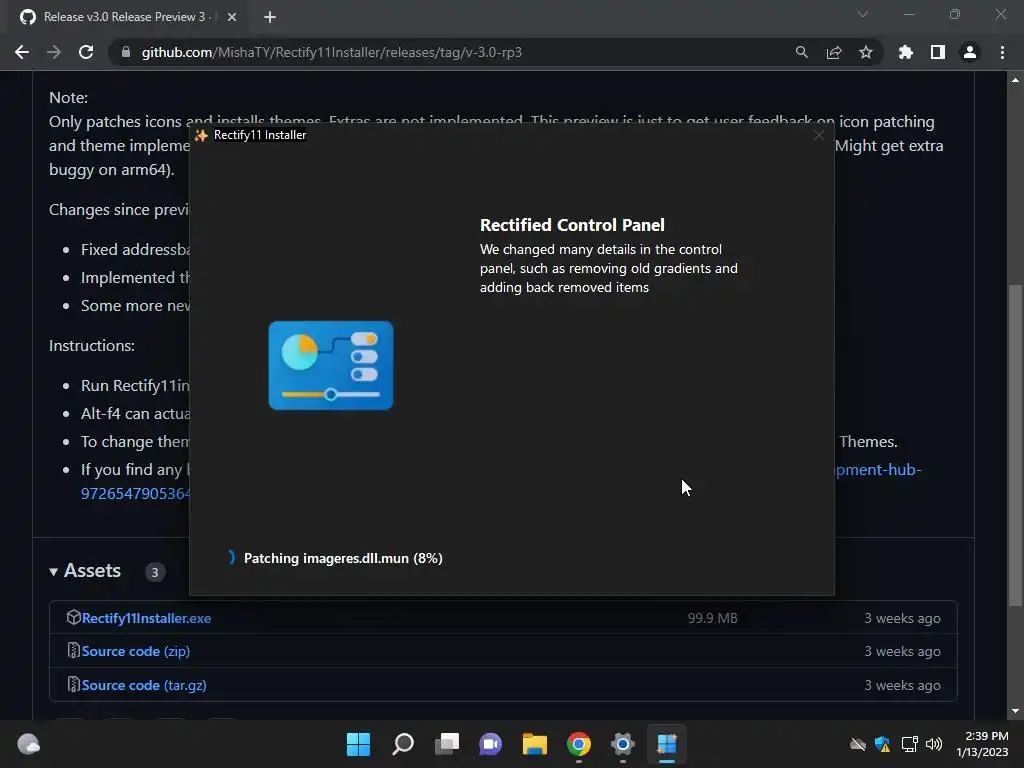Open Teams Chat from taskbar
The image size is (1024, 768).
(490, 744)
